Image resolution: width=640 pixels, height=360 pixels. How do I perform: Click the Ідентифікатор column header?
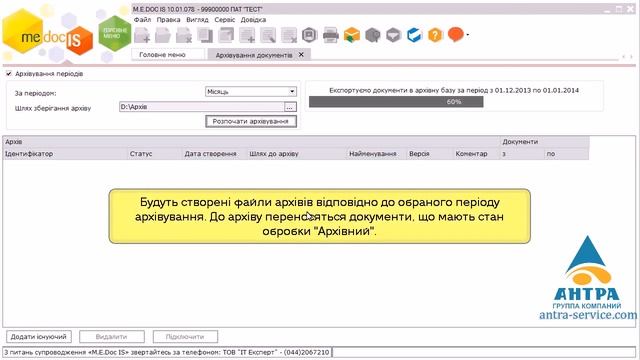pyautogui.click(x=64, y=154)
